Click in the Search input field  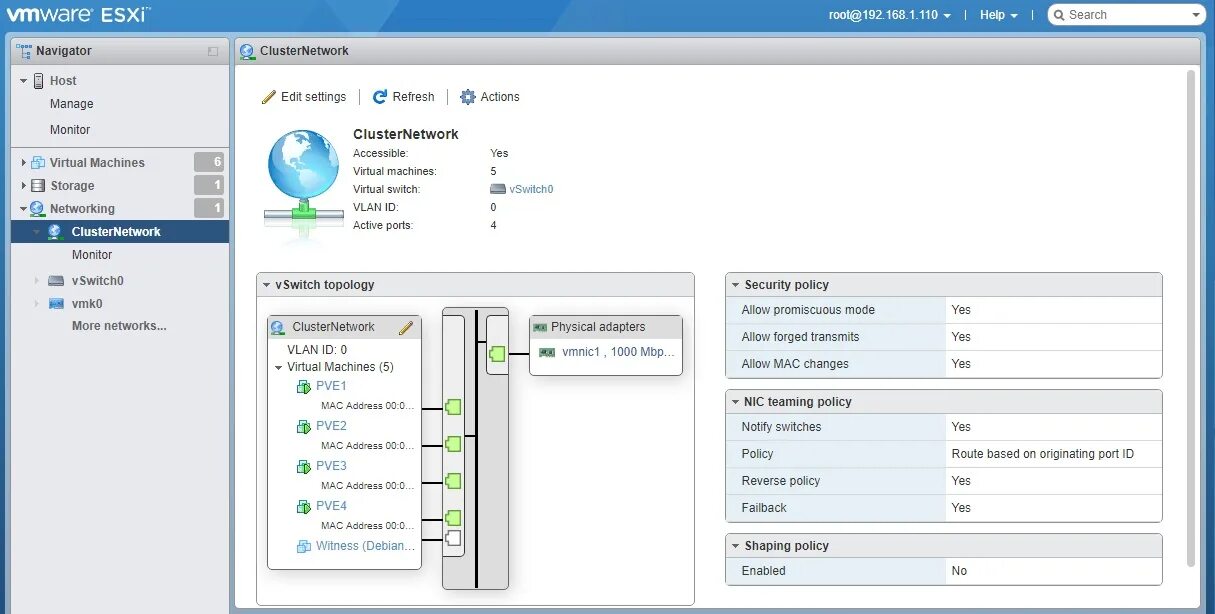[1128, 15]
